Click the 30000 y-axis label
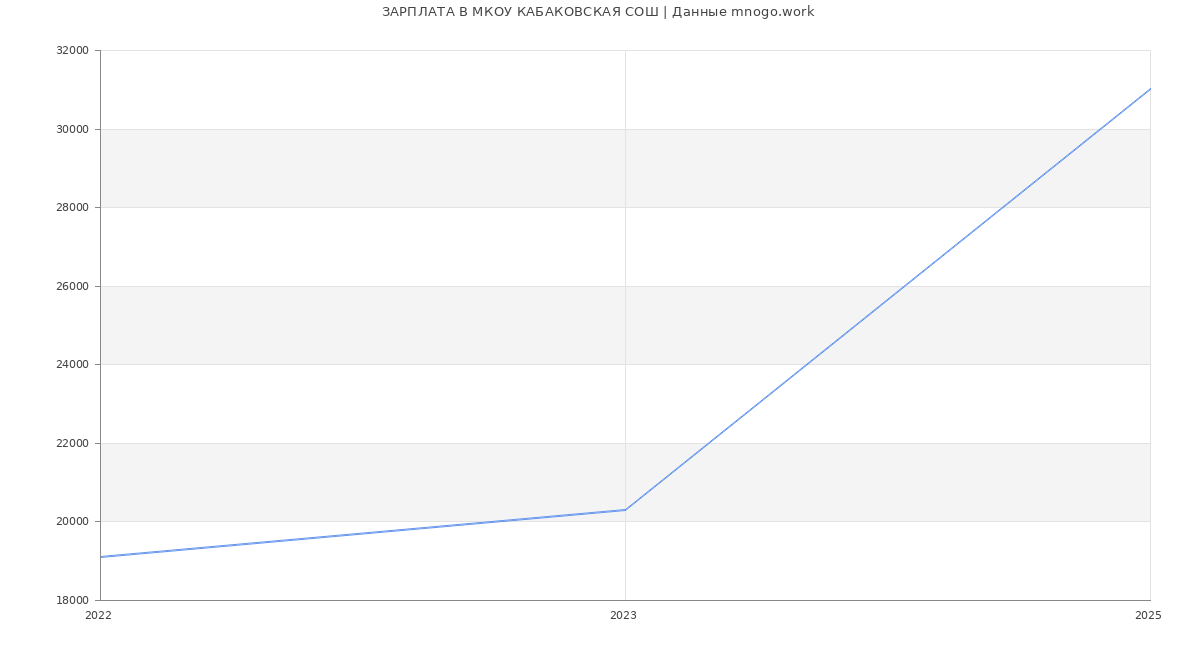This screenshot has width=1200, height=650. [72, 129]
